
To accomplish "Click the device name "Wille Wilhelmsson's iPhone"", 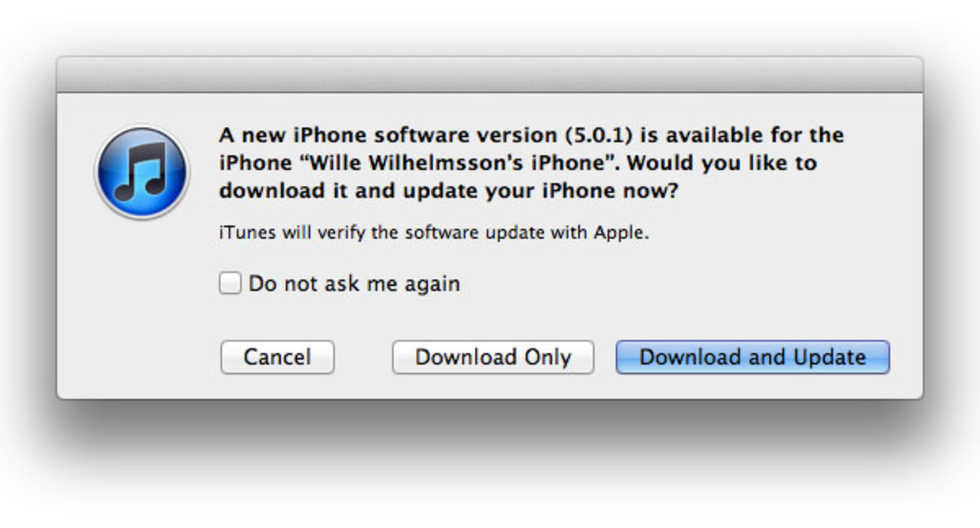I will tap(456, 162).
